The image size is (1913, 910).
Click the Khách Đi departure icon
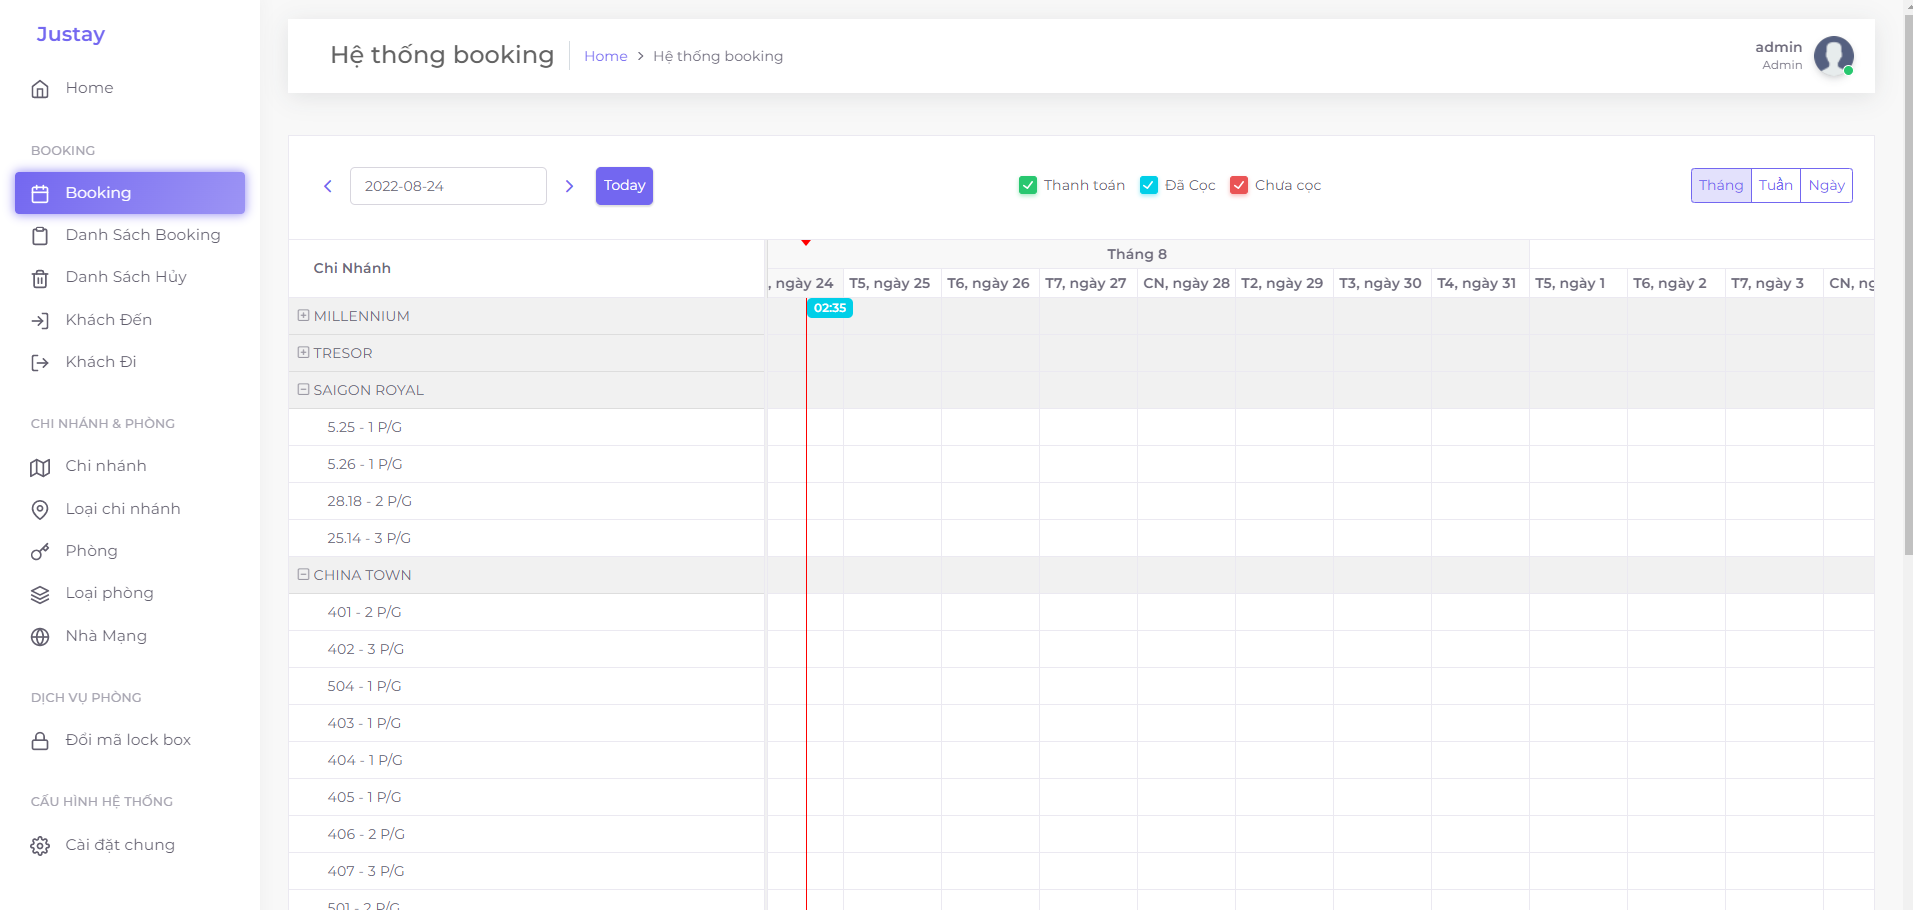pos(40,363)
